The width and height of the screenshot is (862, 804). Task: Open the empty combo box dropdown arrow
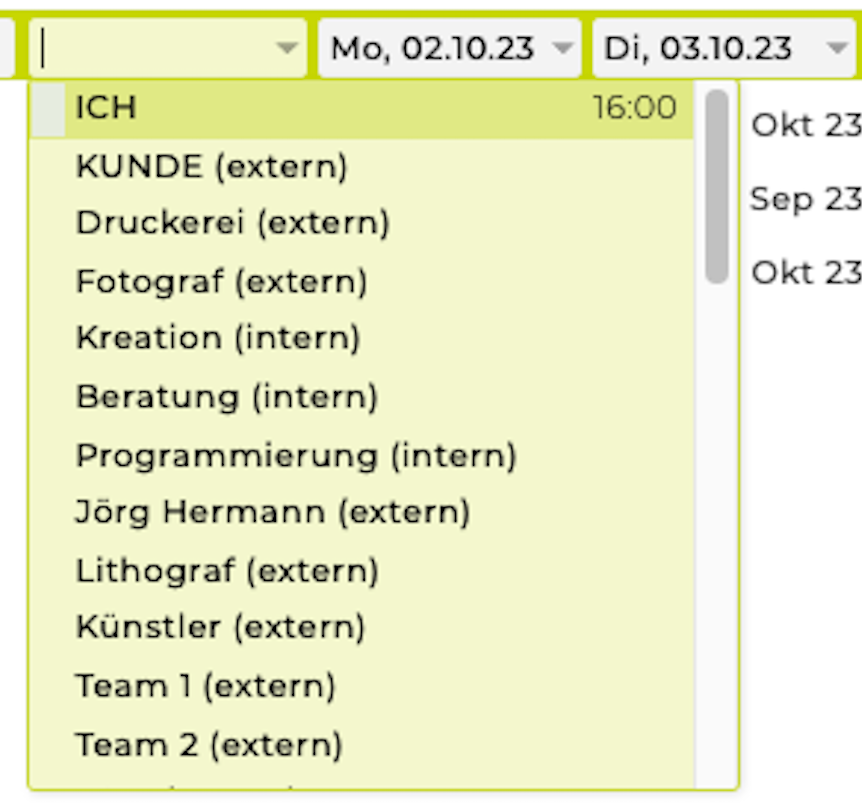[287, 48]
